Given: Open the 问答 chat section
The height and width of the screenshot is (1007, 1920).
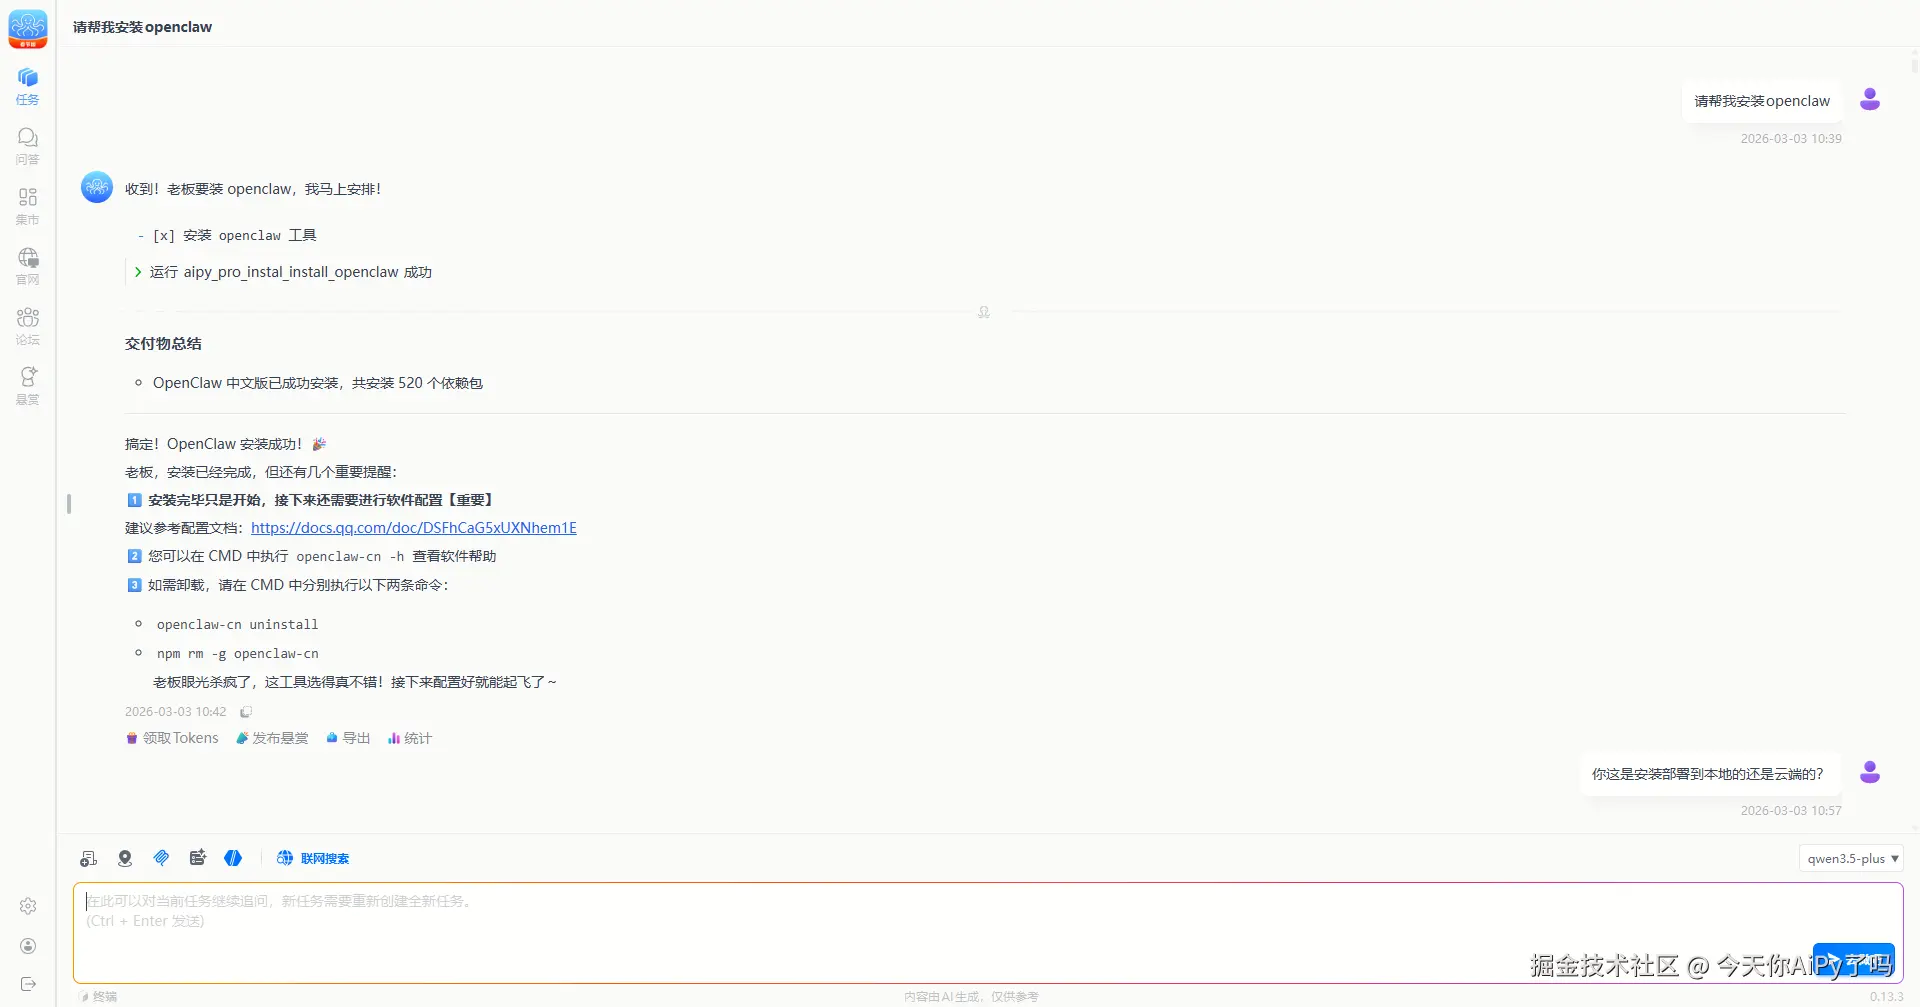Looking at the screenshot, I should (28, 146).
